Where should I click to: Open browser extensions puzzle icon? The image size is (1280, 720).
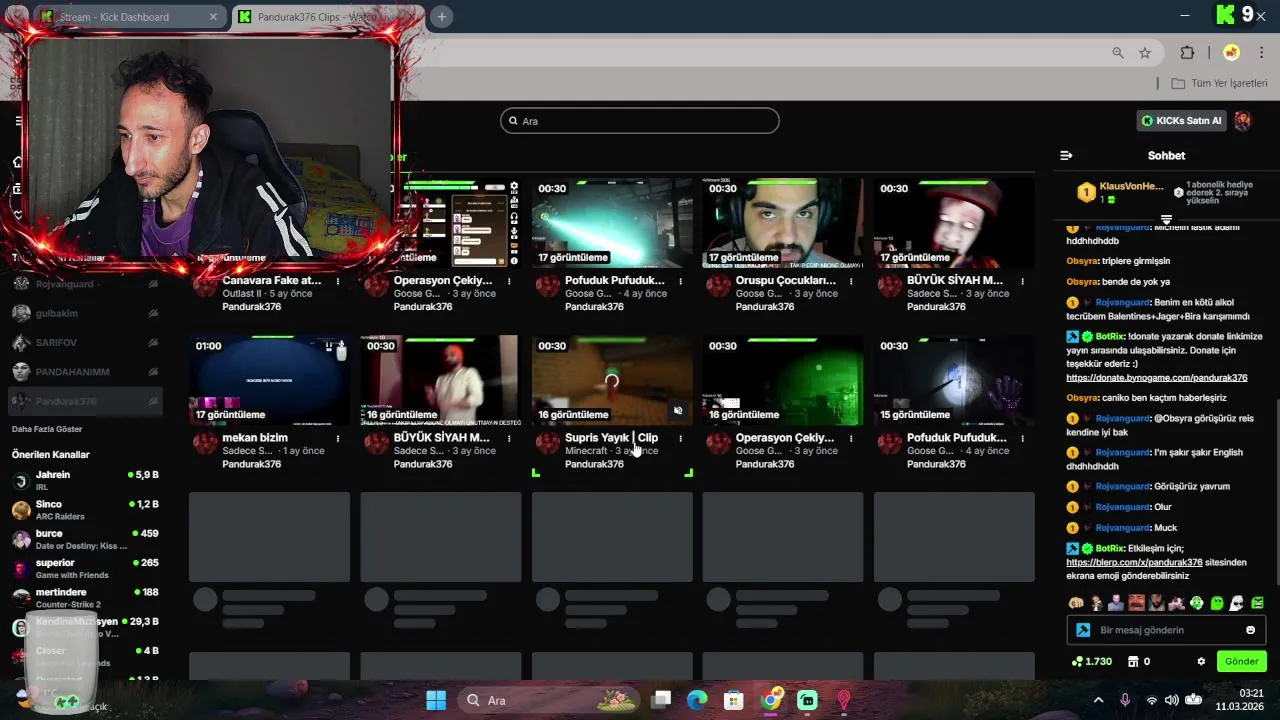(1187, 53)
